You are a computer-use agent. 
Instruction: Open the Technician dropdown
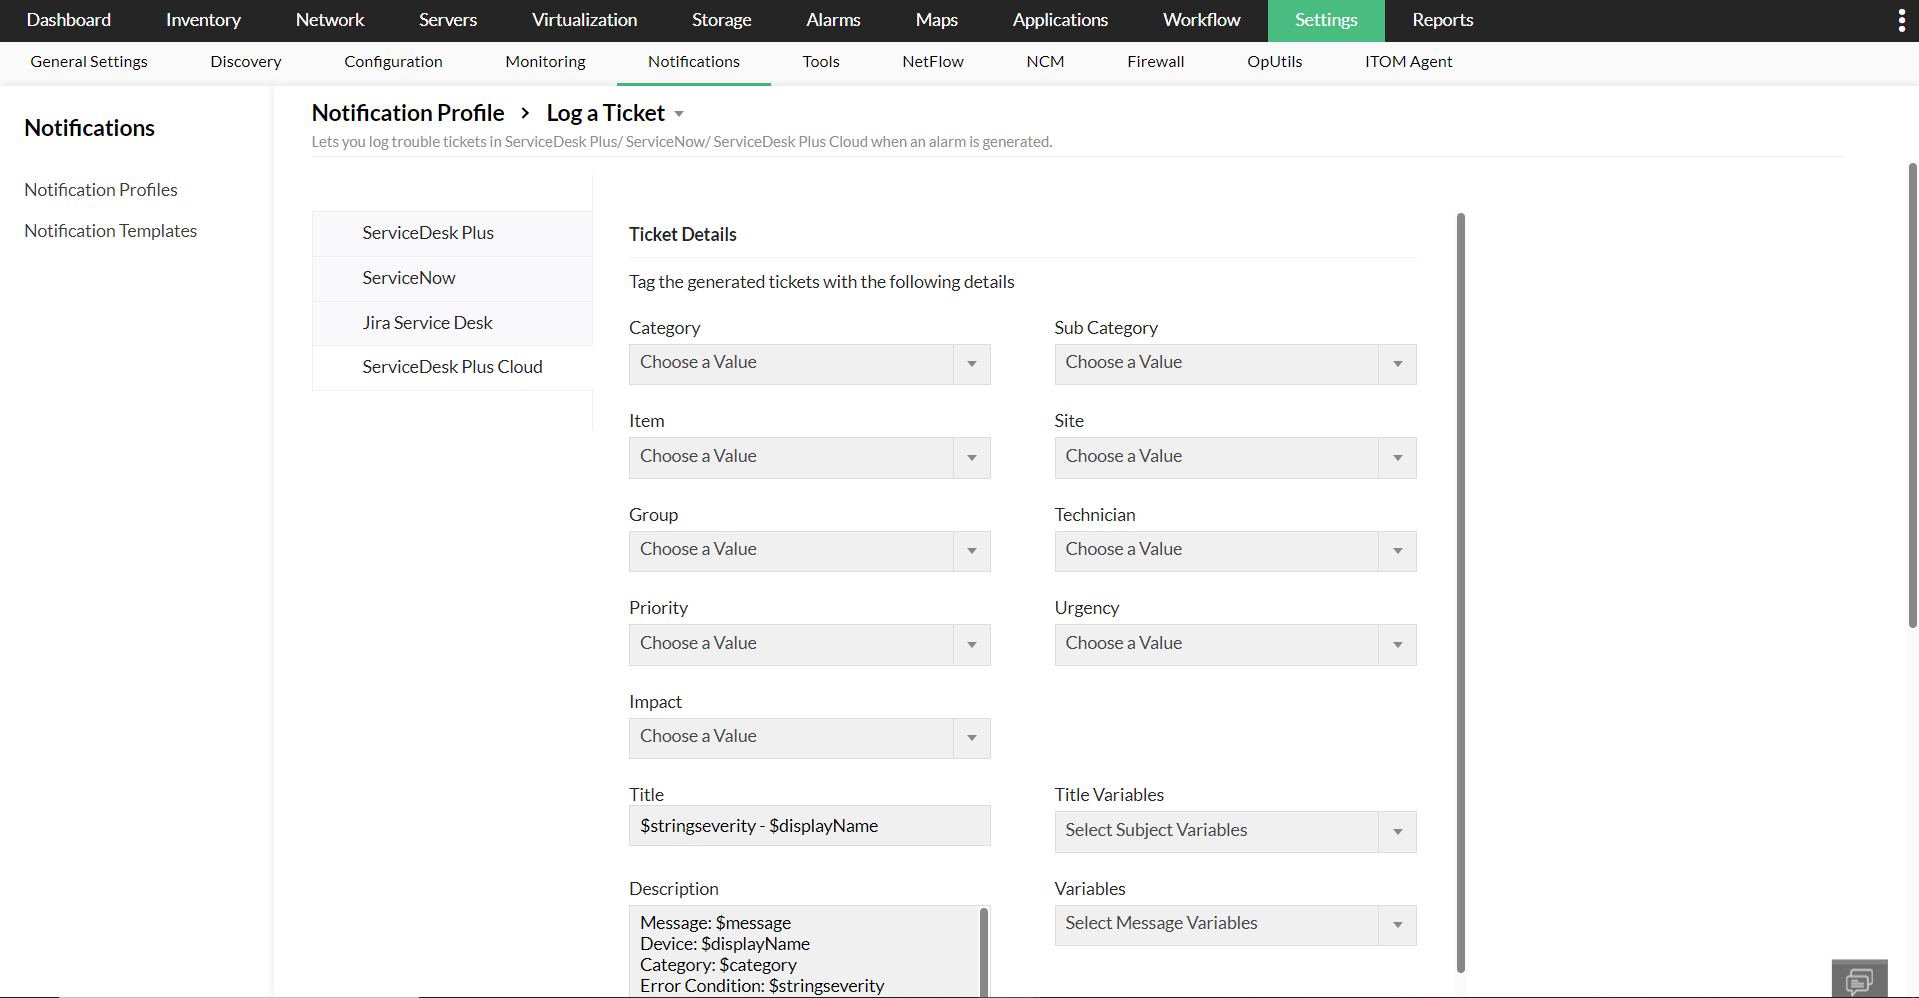click(1234, 551)
